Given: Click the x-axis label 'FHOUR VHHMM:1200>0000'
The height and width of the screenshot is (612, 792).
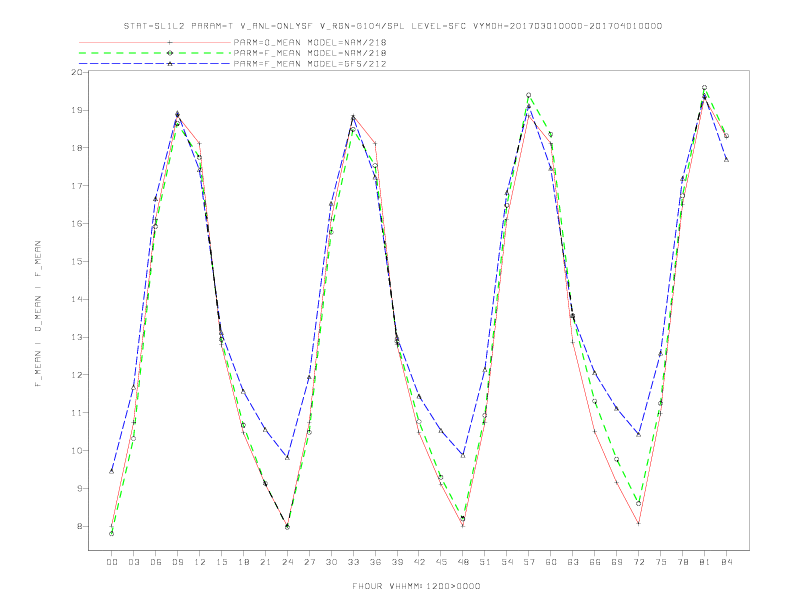Looking at the screenshot, I should point(416,586).
